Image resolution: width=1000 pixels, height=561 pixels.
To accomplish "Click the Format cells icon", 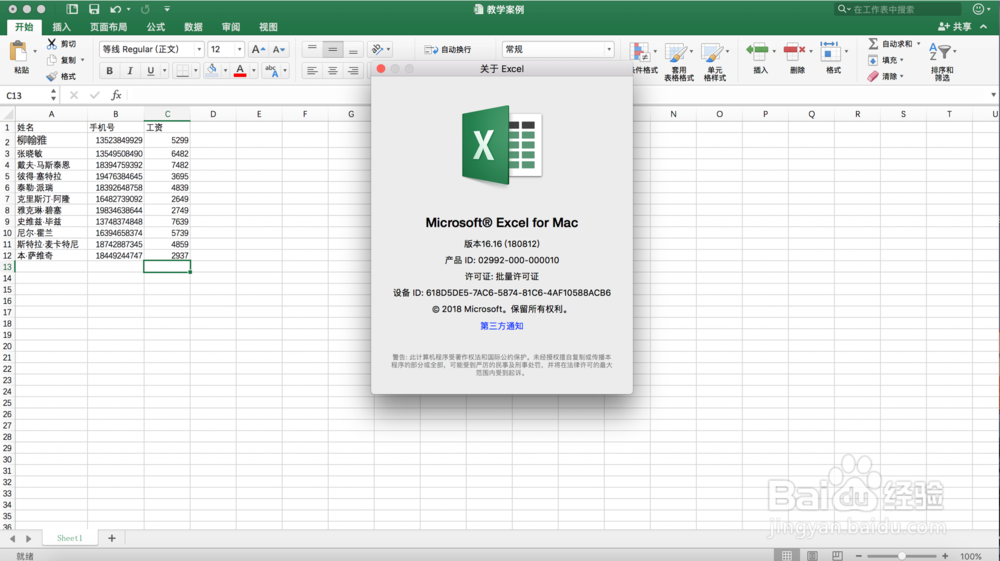I will tap(830, 51).
